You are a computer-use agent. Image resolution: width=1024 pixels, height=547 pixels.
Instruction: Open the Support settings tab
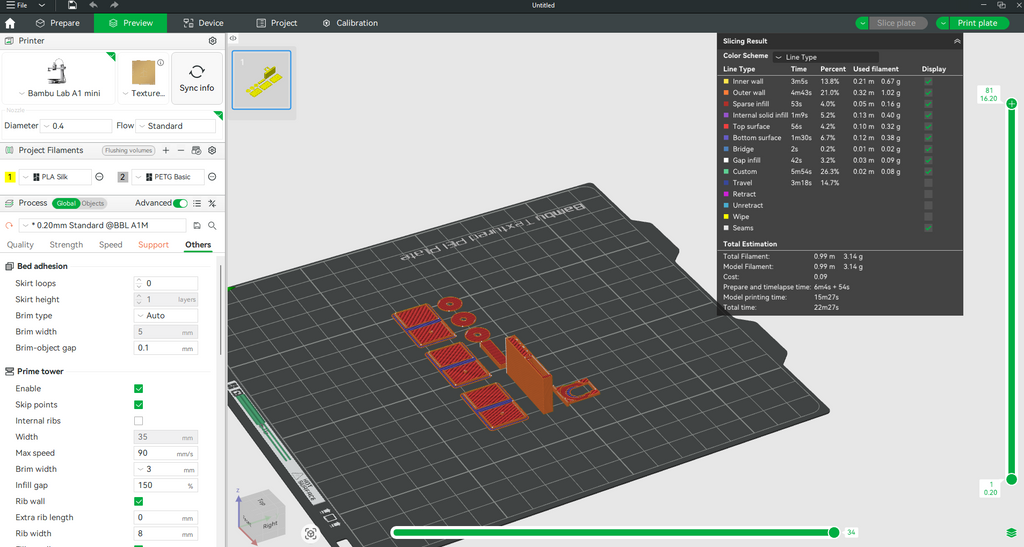[153, 245]
